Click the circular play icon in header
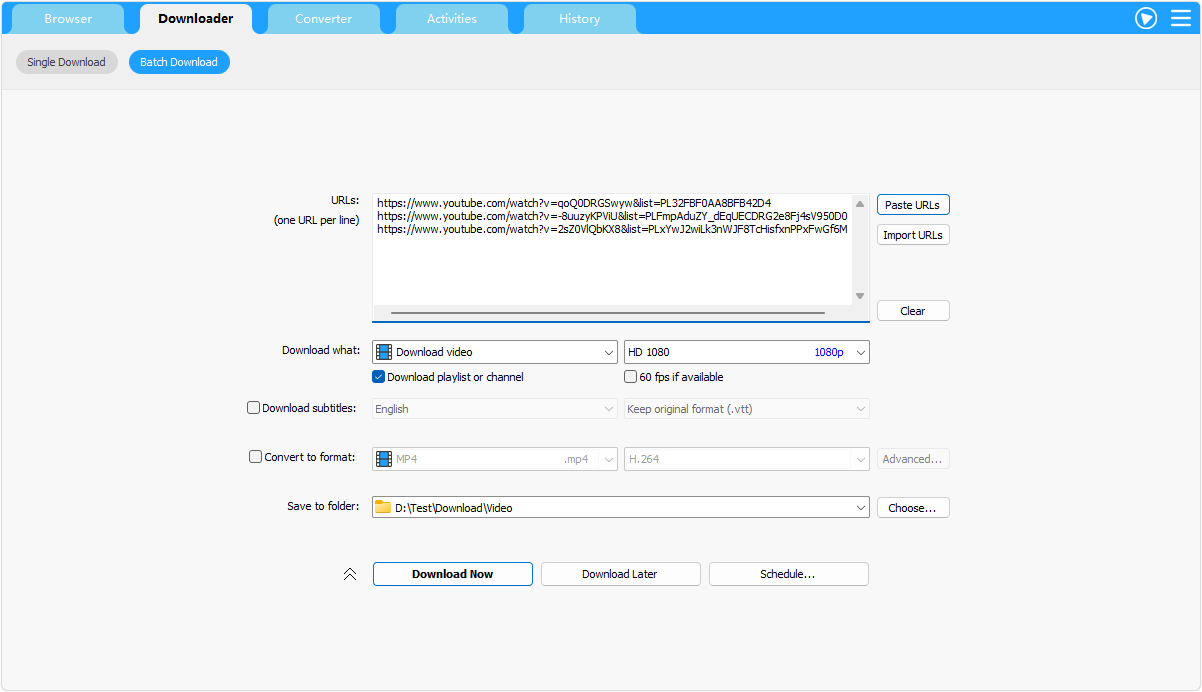 coord(1146,18)
